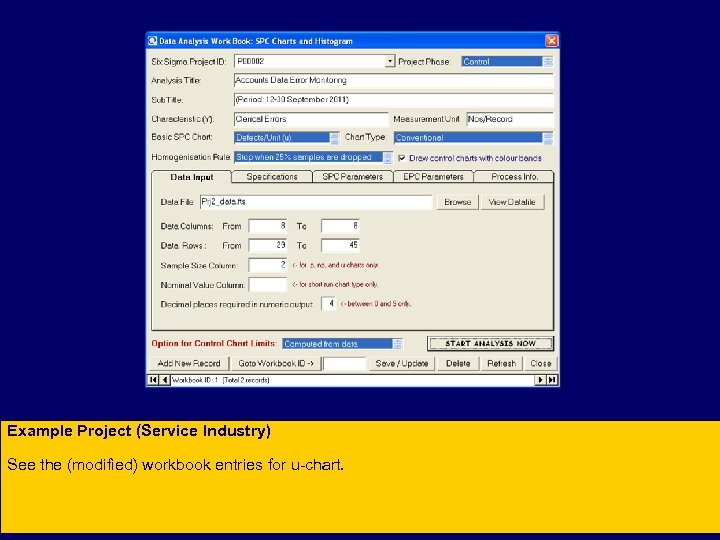Click the Sample Size Column field
720x540 pixels.
[268, 265]
